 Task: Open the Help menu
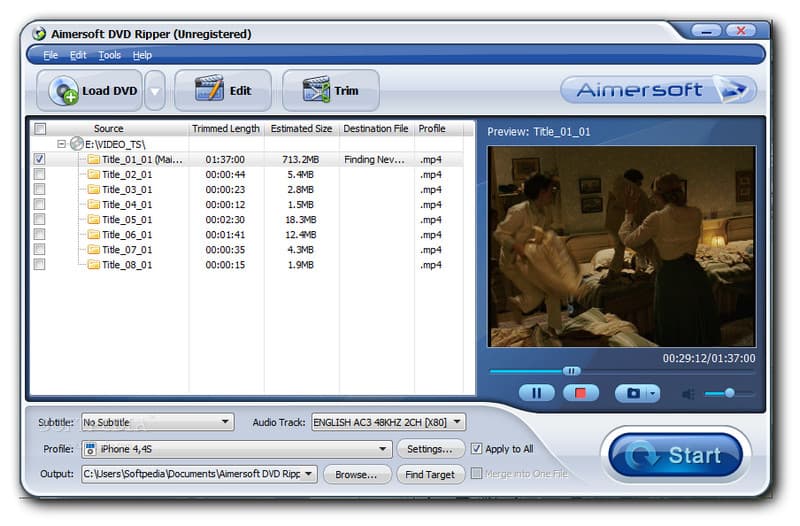click(142, 55)
